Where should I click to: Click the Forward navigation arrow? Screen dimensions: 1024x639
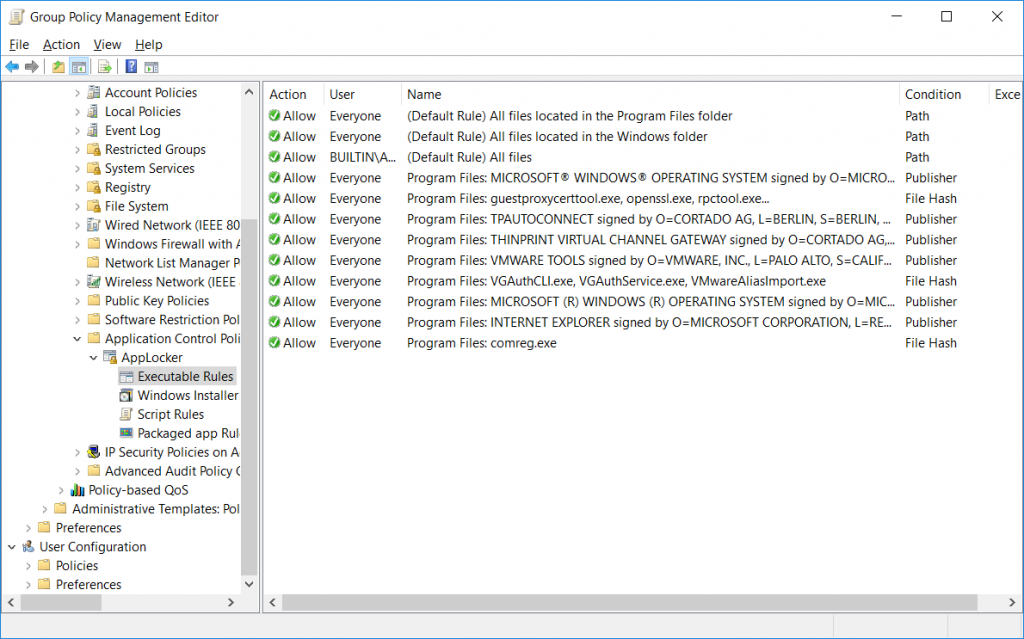(32, 67)
